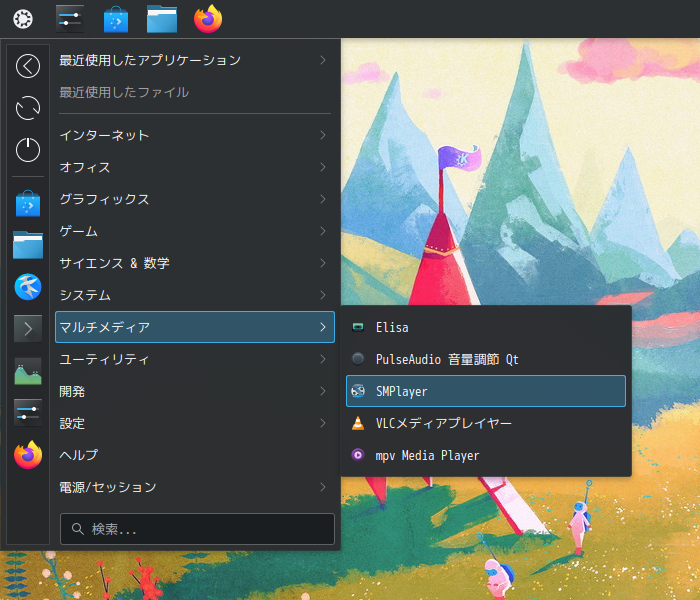
Task: Open Discover from the menu favorites sidebar
Action: 28,204
